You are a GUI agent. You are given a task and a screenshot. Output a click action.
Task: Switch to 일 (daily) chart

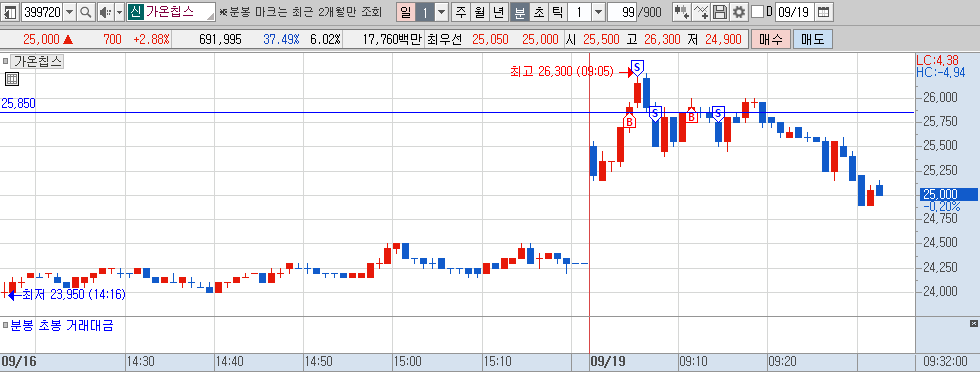pyautogui.click(x=406, y=11)
